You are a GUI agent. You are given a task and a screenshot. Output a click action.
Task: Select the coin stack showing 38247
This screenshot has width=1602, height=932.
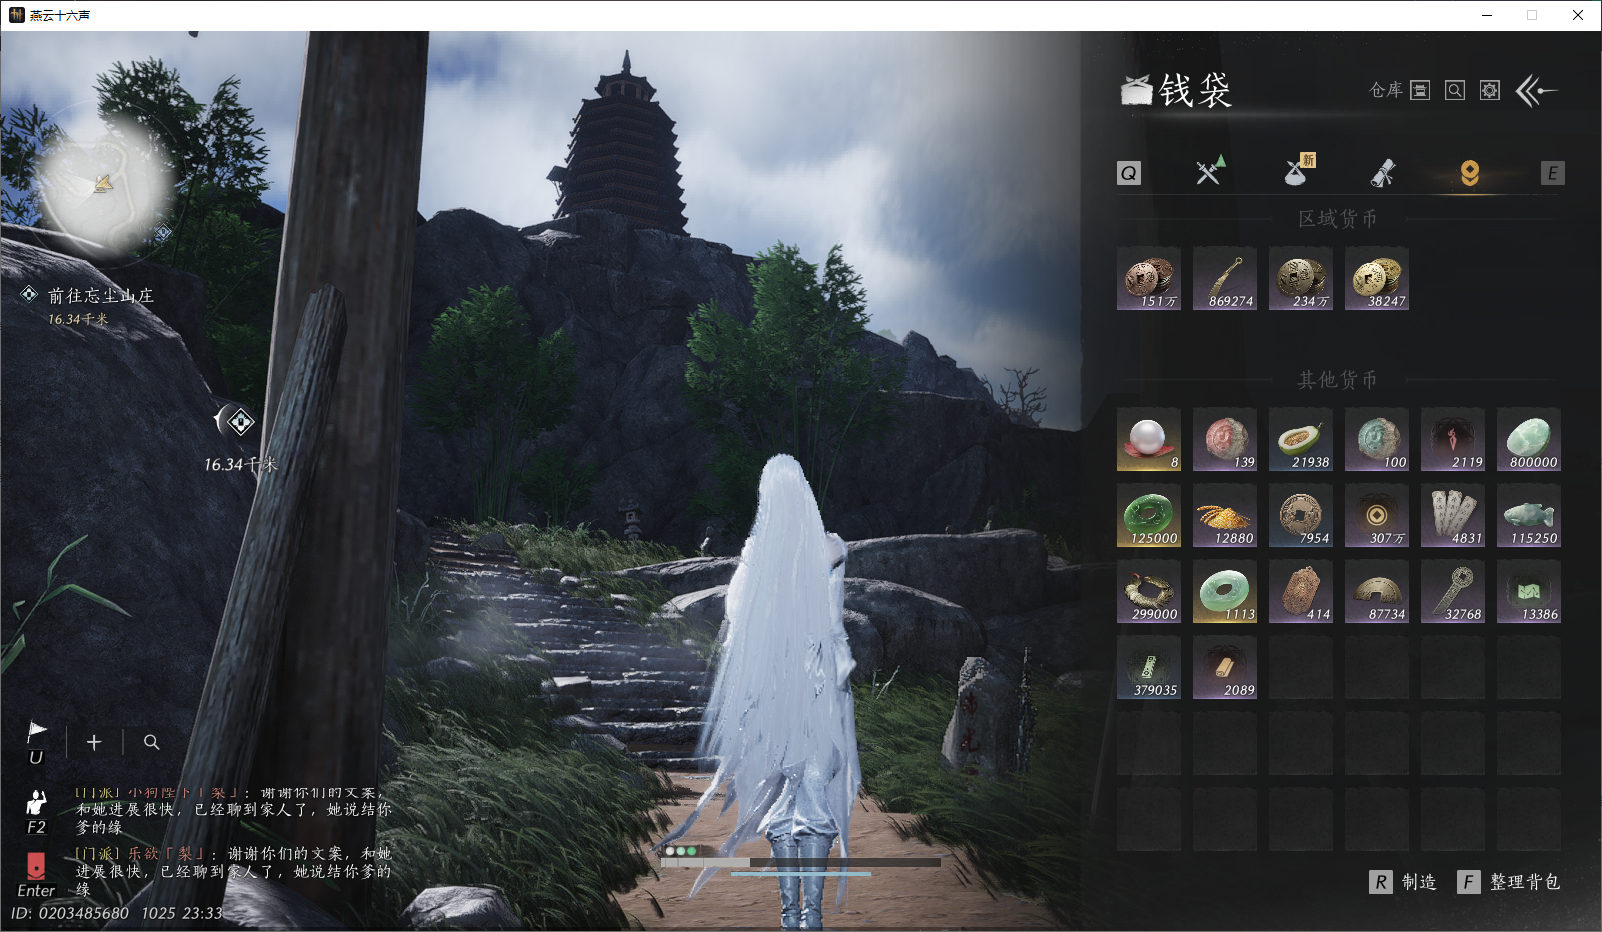coord(1377,278)
